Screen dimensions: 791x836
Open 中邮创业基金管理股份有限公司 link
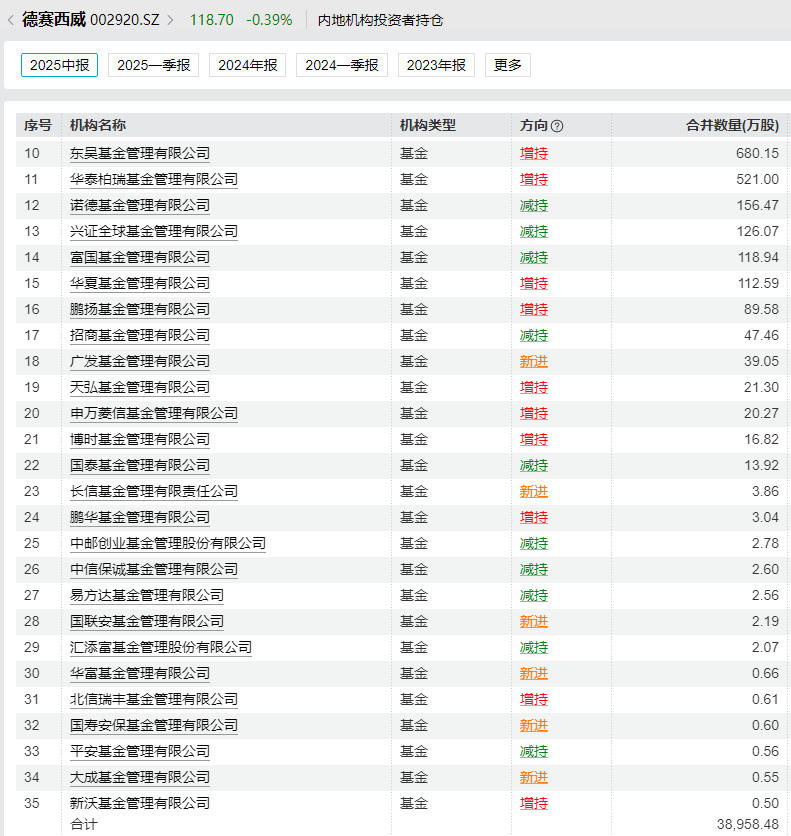168,543
